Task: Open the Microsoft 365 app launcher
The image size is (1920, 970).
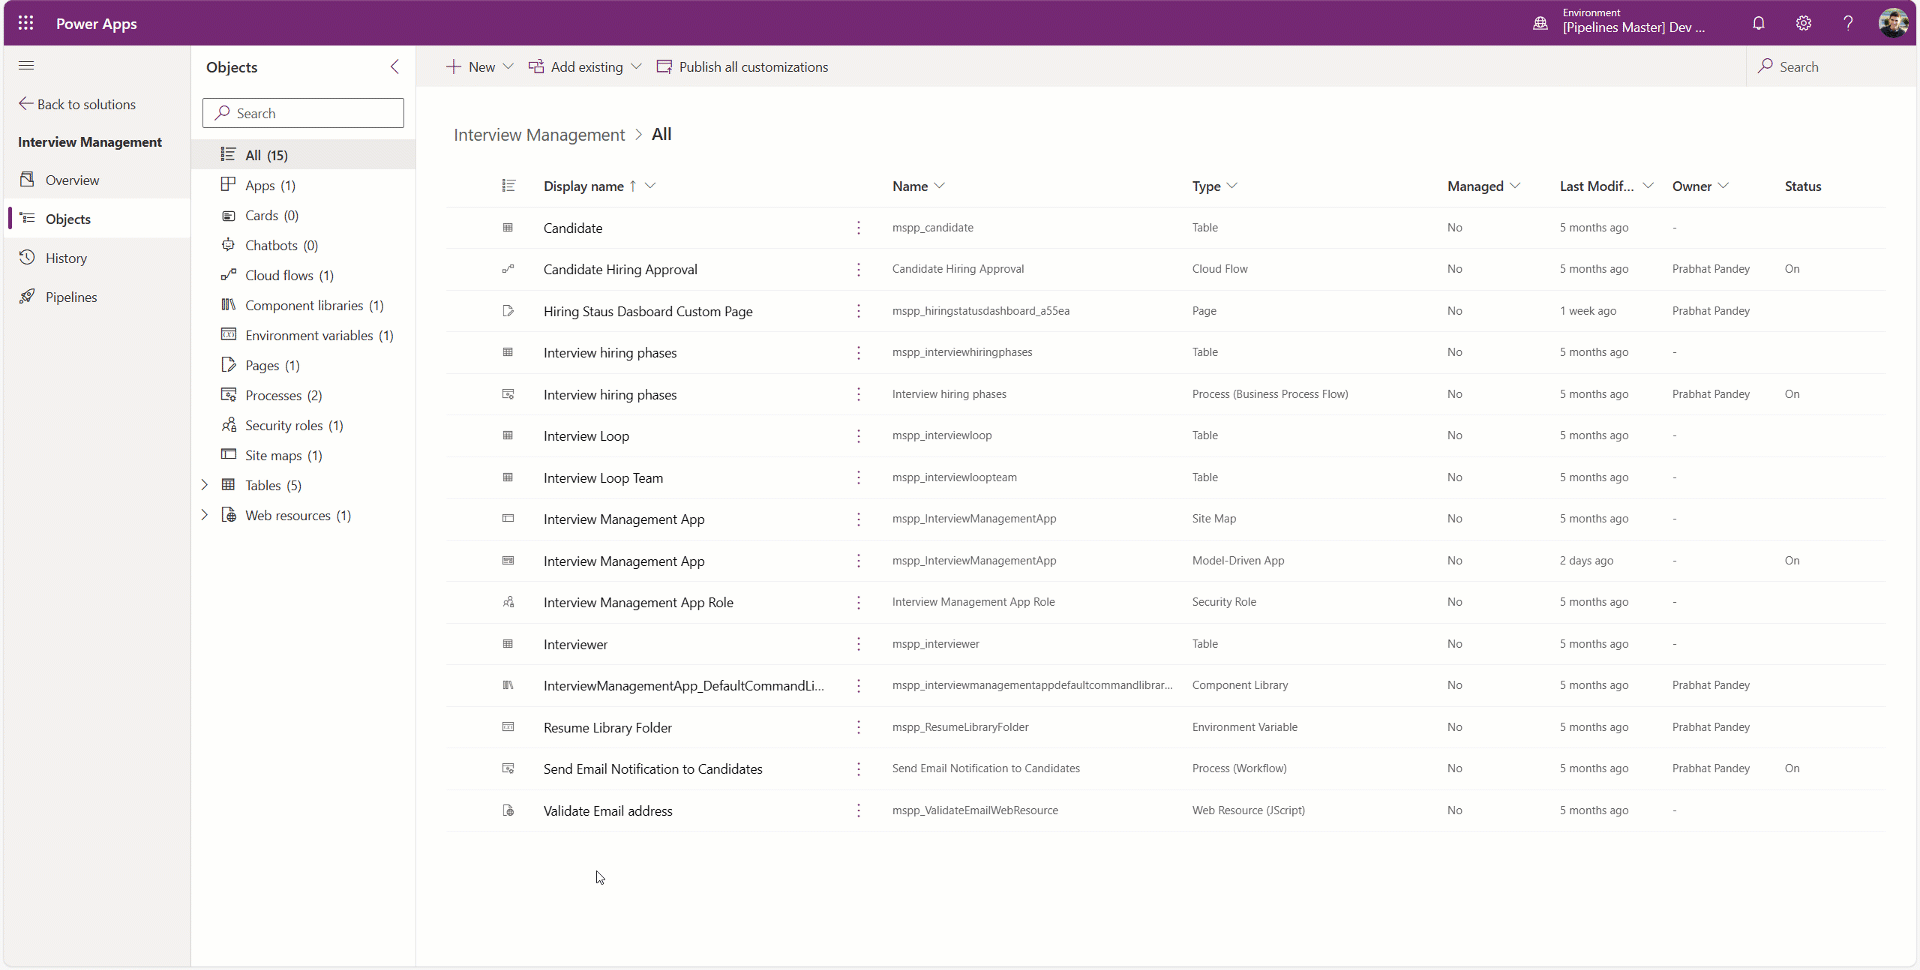Action: point(25,23)
